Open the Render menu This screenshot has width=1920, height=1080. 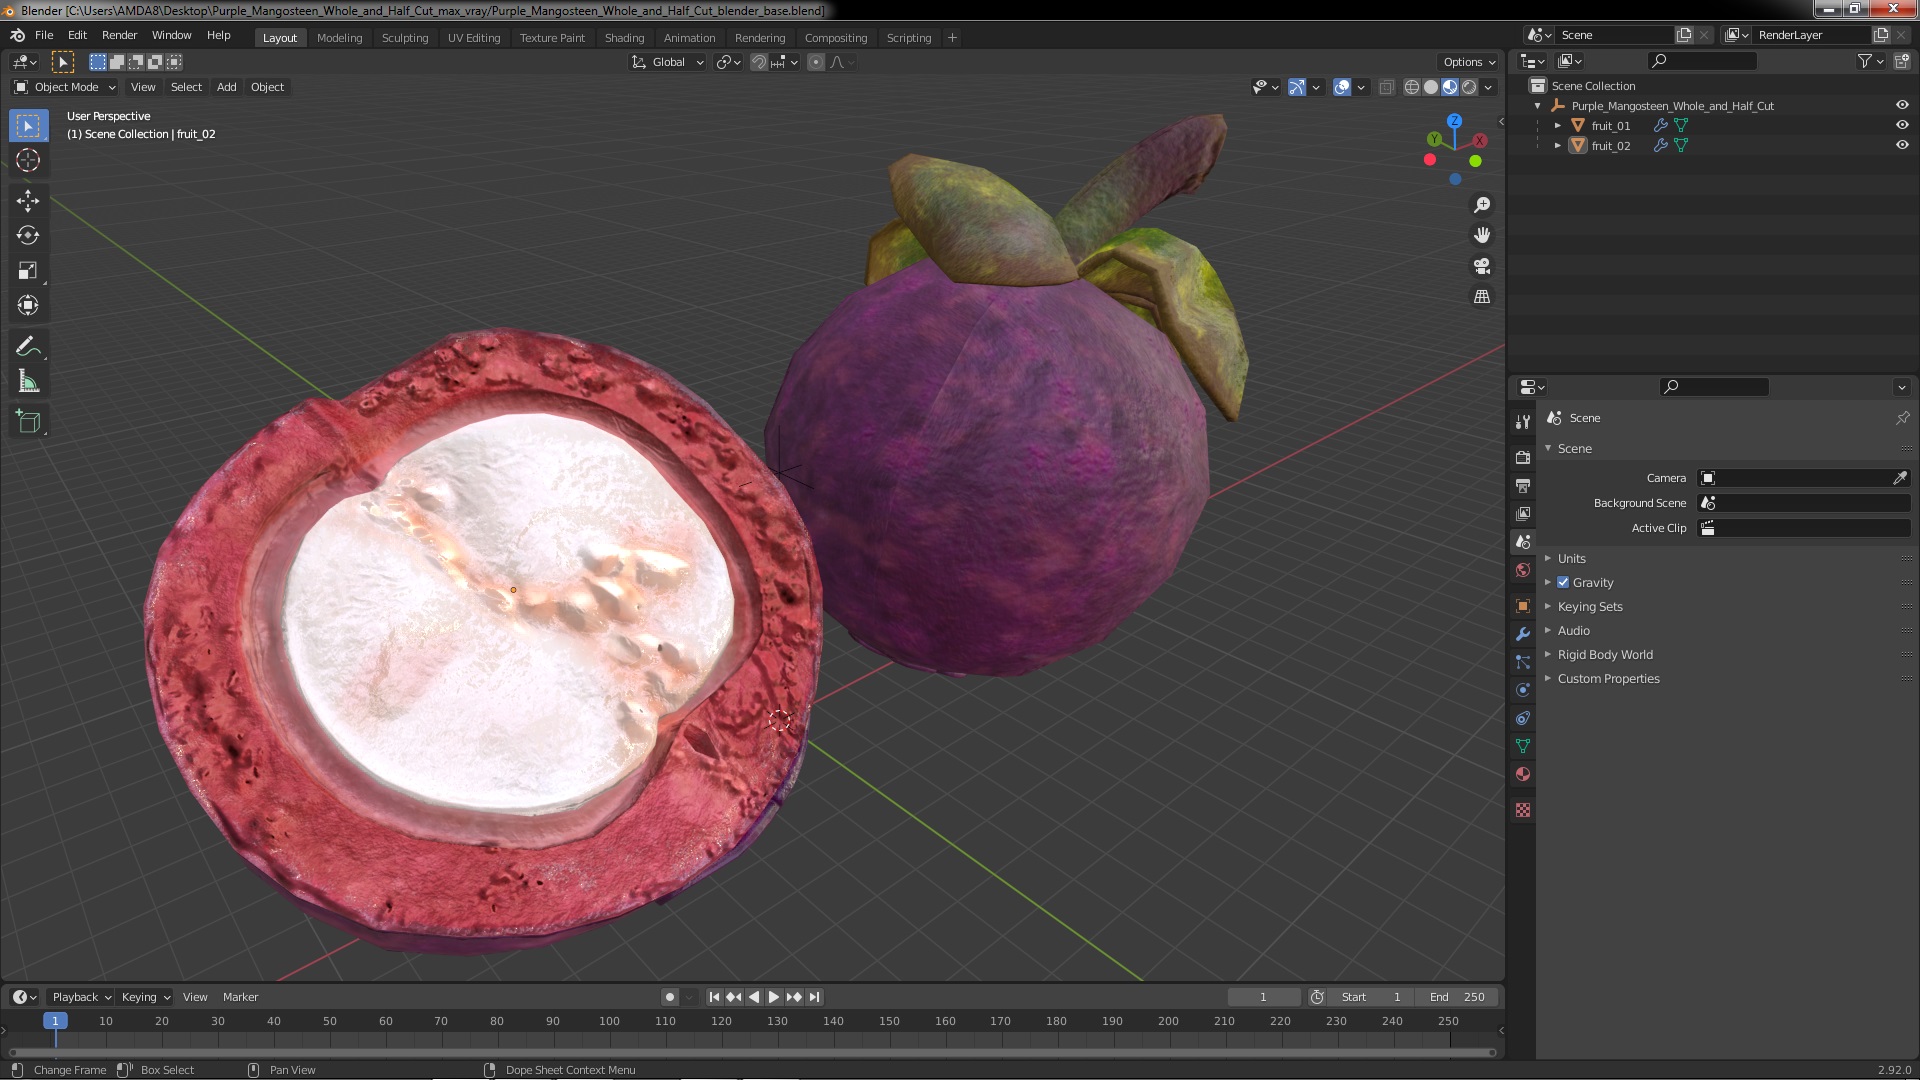tap(119, 35)
